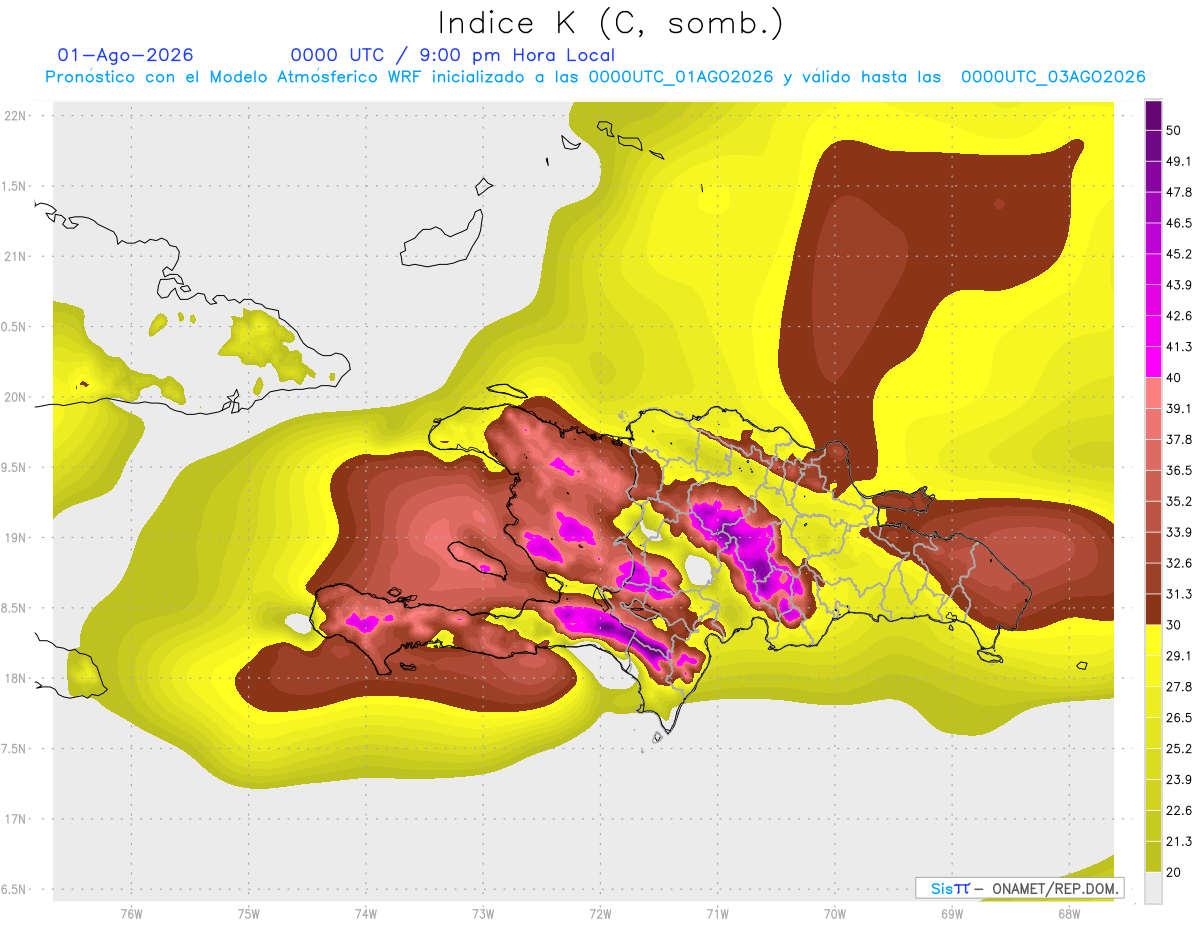Click the legend value '39.1'
Viewport: 1200px width, 927px height.
1179,409
